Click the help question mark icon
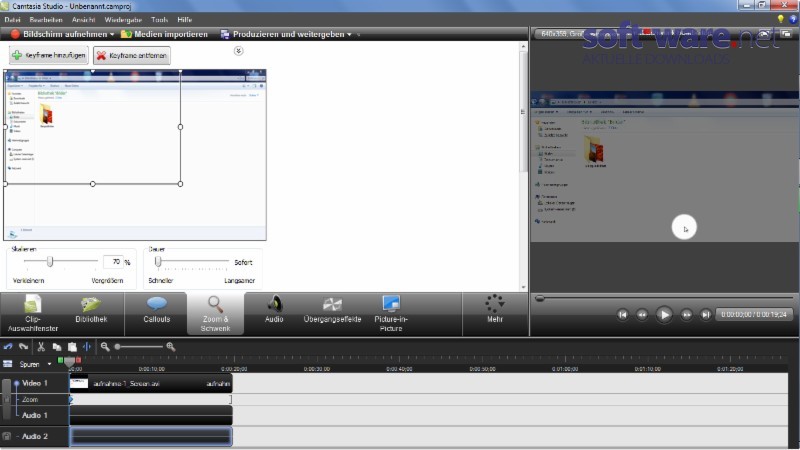Viewport: 800px width, 450px height. [793, 19]
